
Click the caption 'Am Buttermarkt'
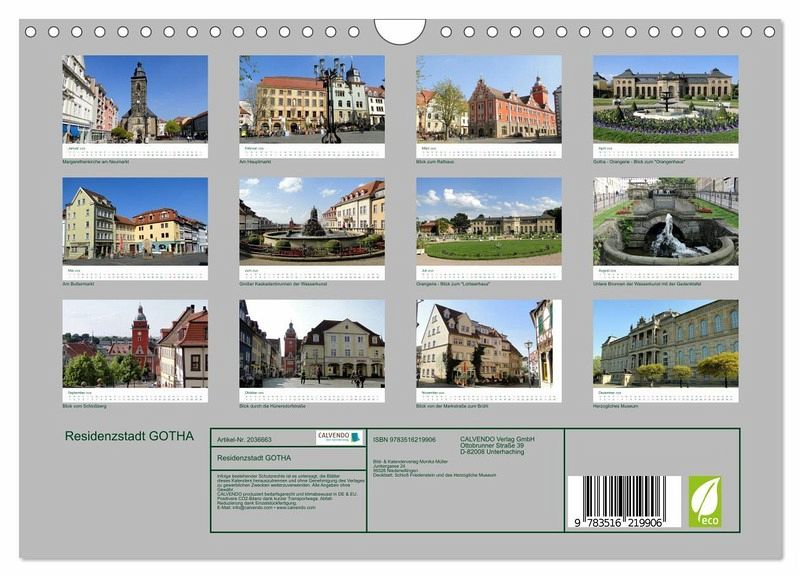(x=78, y=284)
